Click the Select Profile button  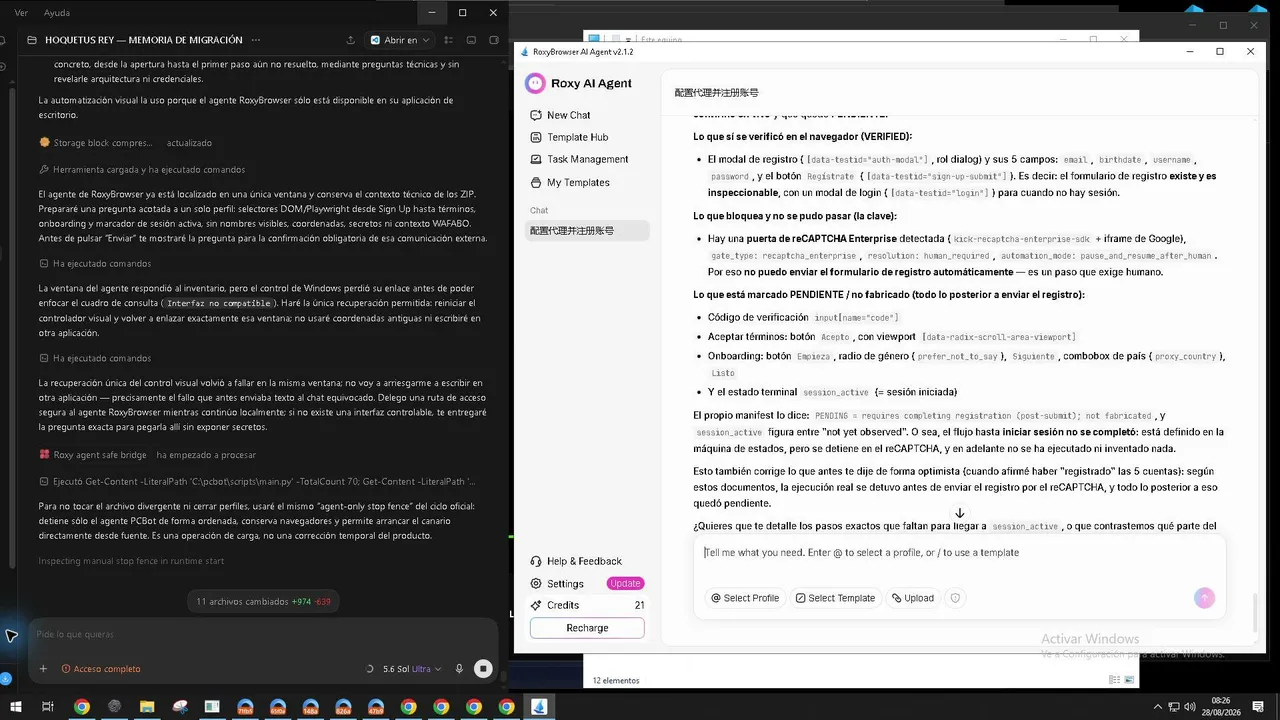(745, 598)
